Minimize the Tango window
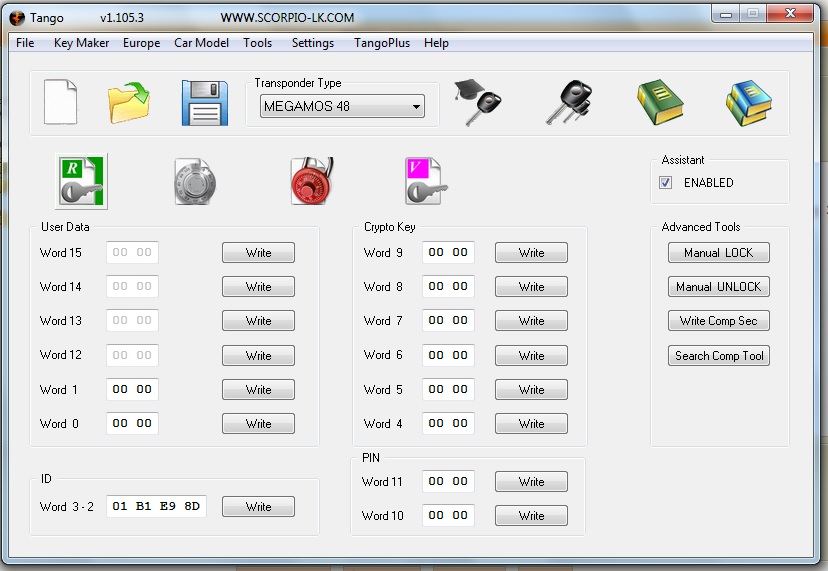This screenshot has width=828, height=571. [726, 14]
